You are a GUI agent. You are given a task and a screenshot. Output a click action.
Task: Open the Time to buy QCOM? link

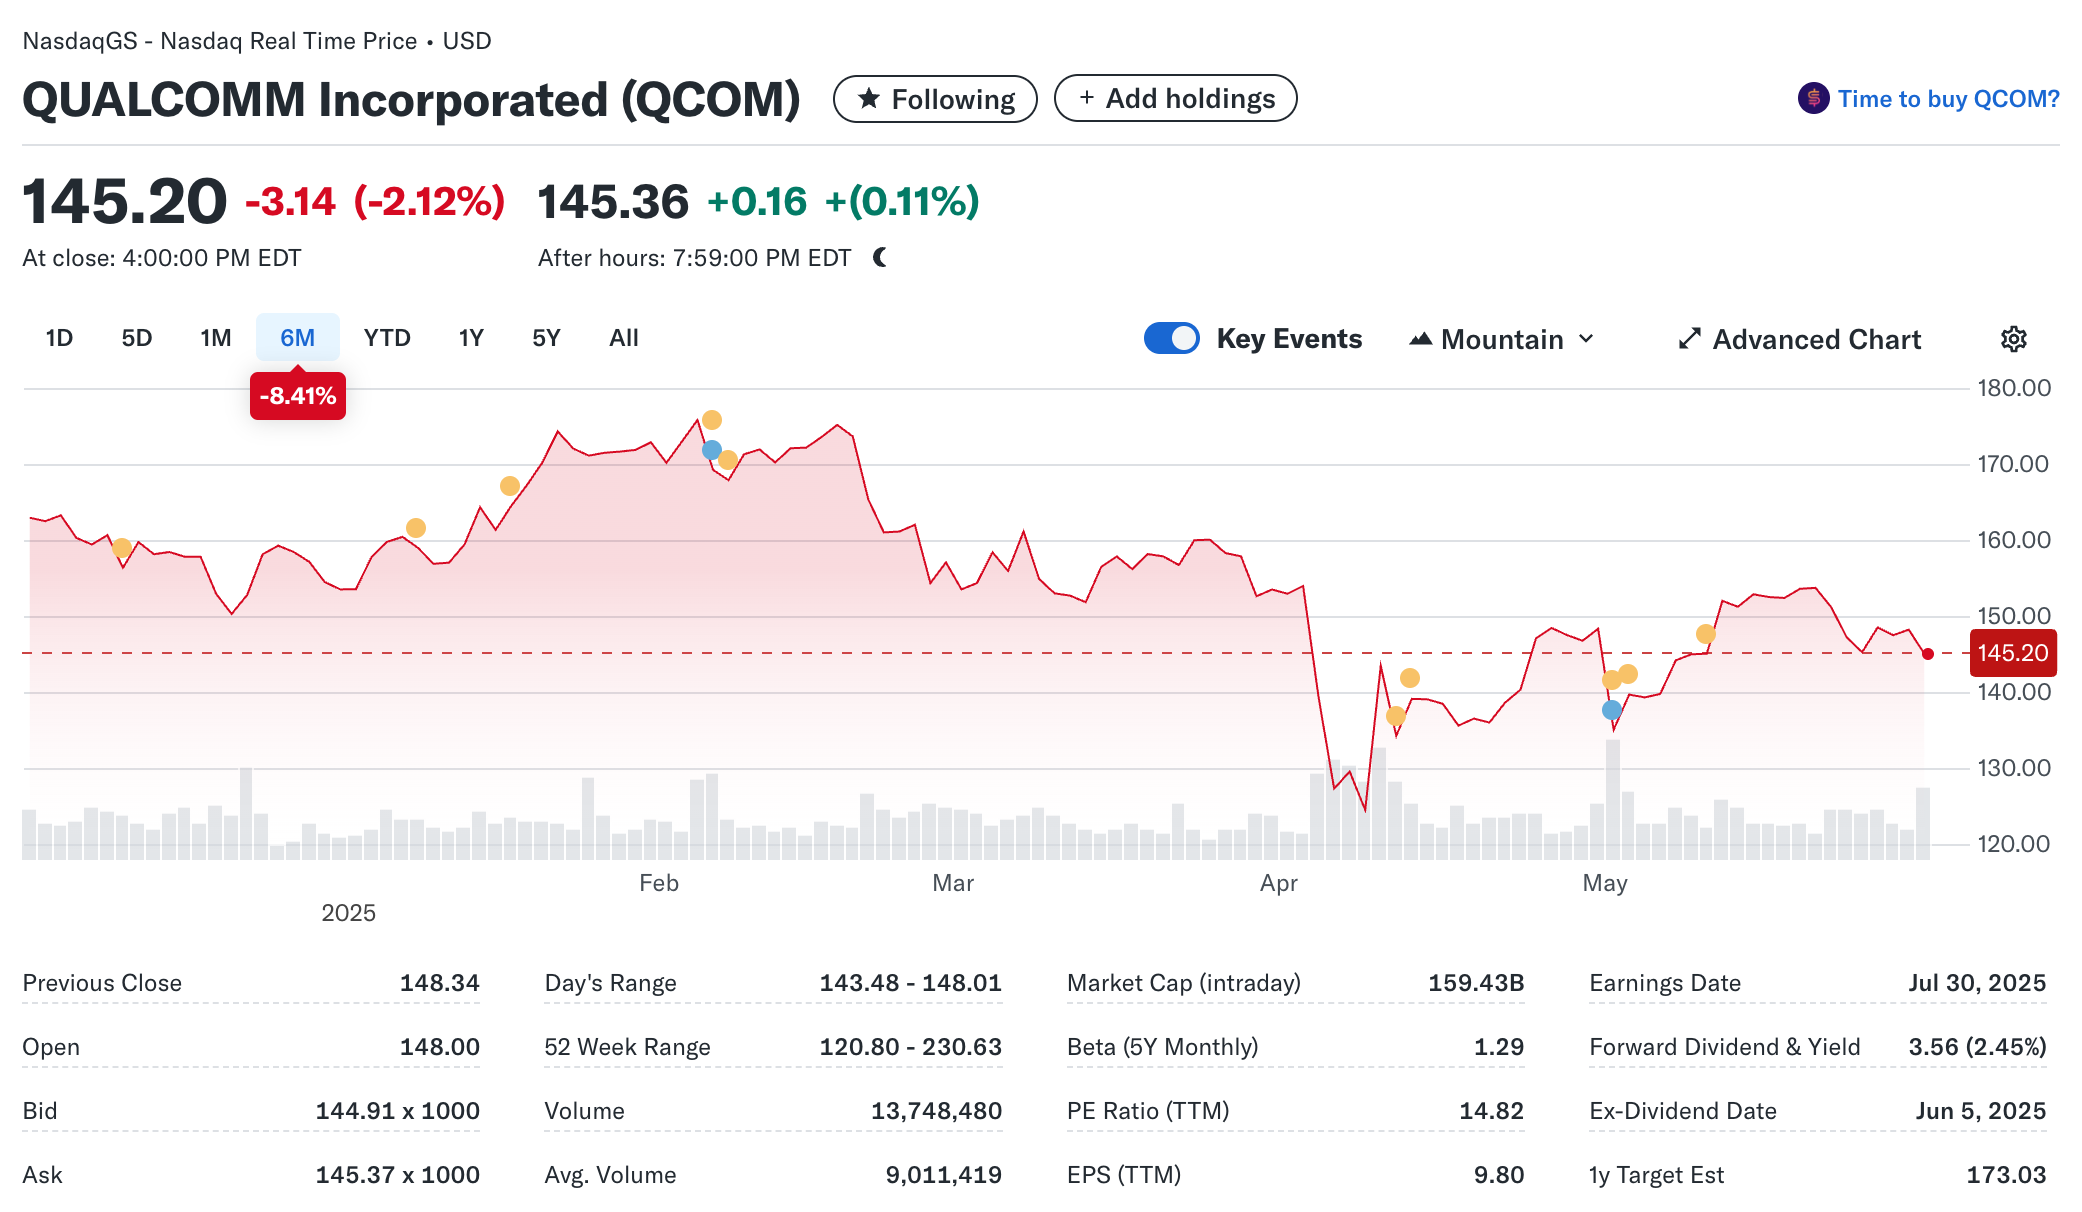point(1948,99)
